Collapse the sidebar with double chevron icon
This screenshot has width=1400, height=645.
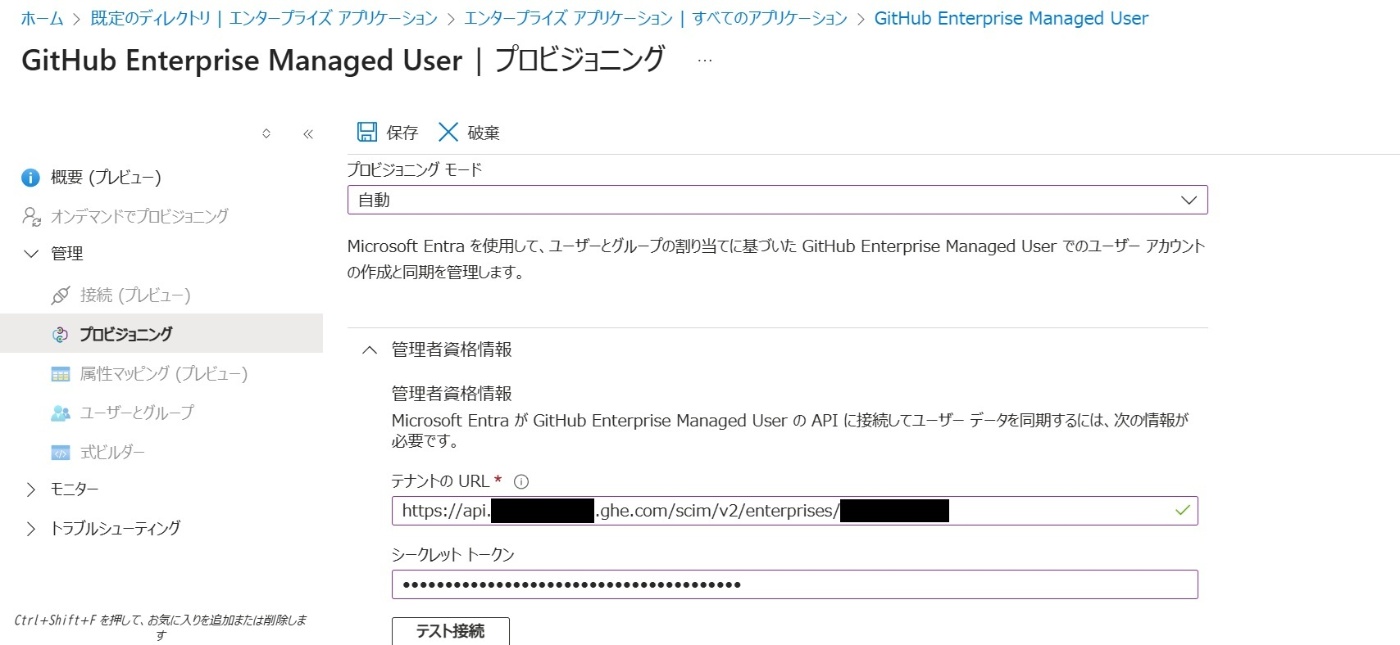click(x=308, y=133)
